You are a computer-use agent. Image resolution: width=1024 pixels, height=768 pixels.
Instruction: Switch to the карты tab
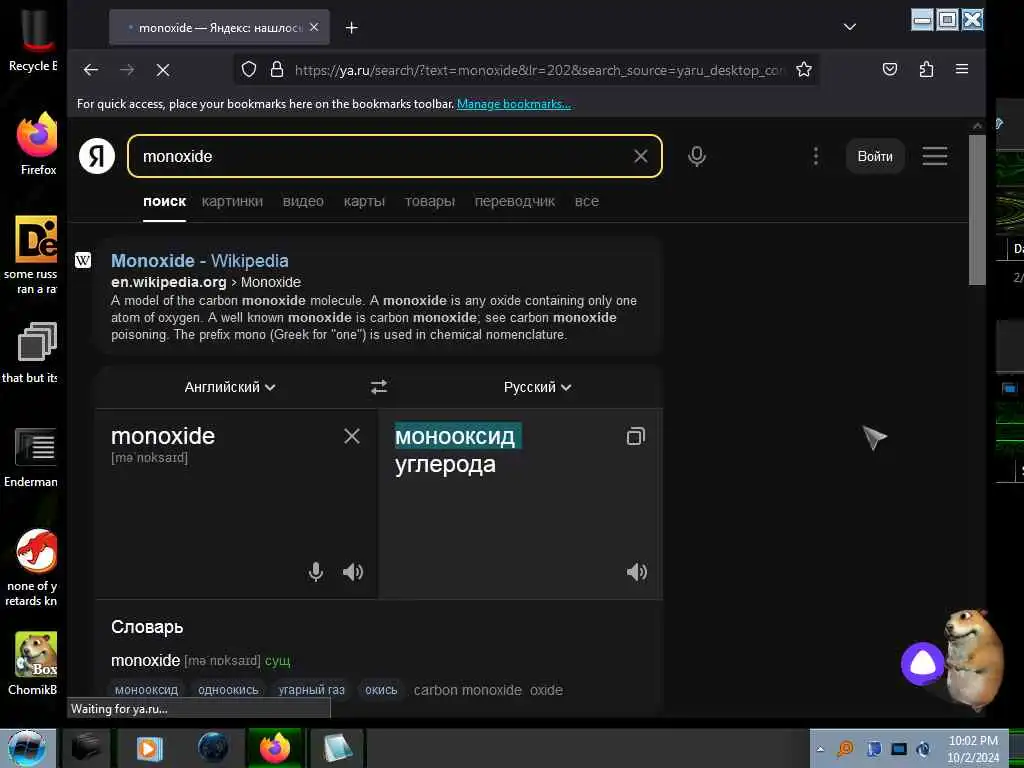[364, 201]
